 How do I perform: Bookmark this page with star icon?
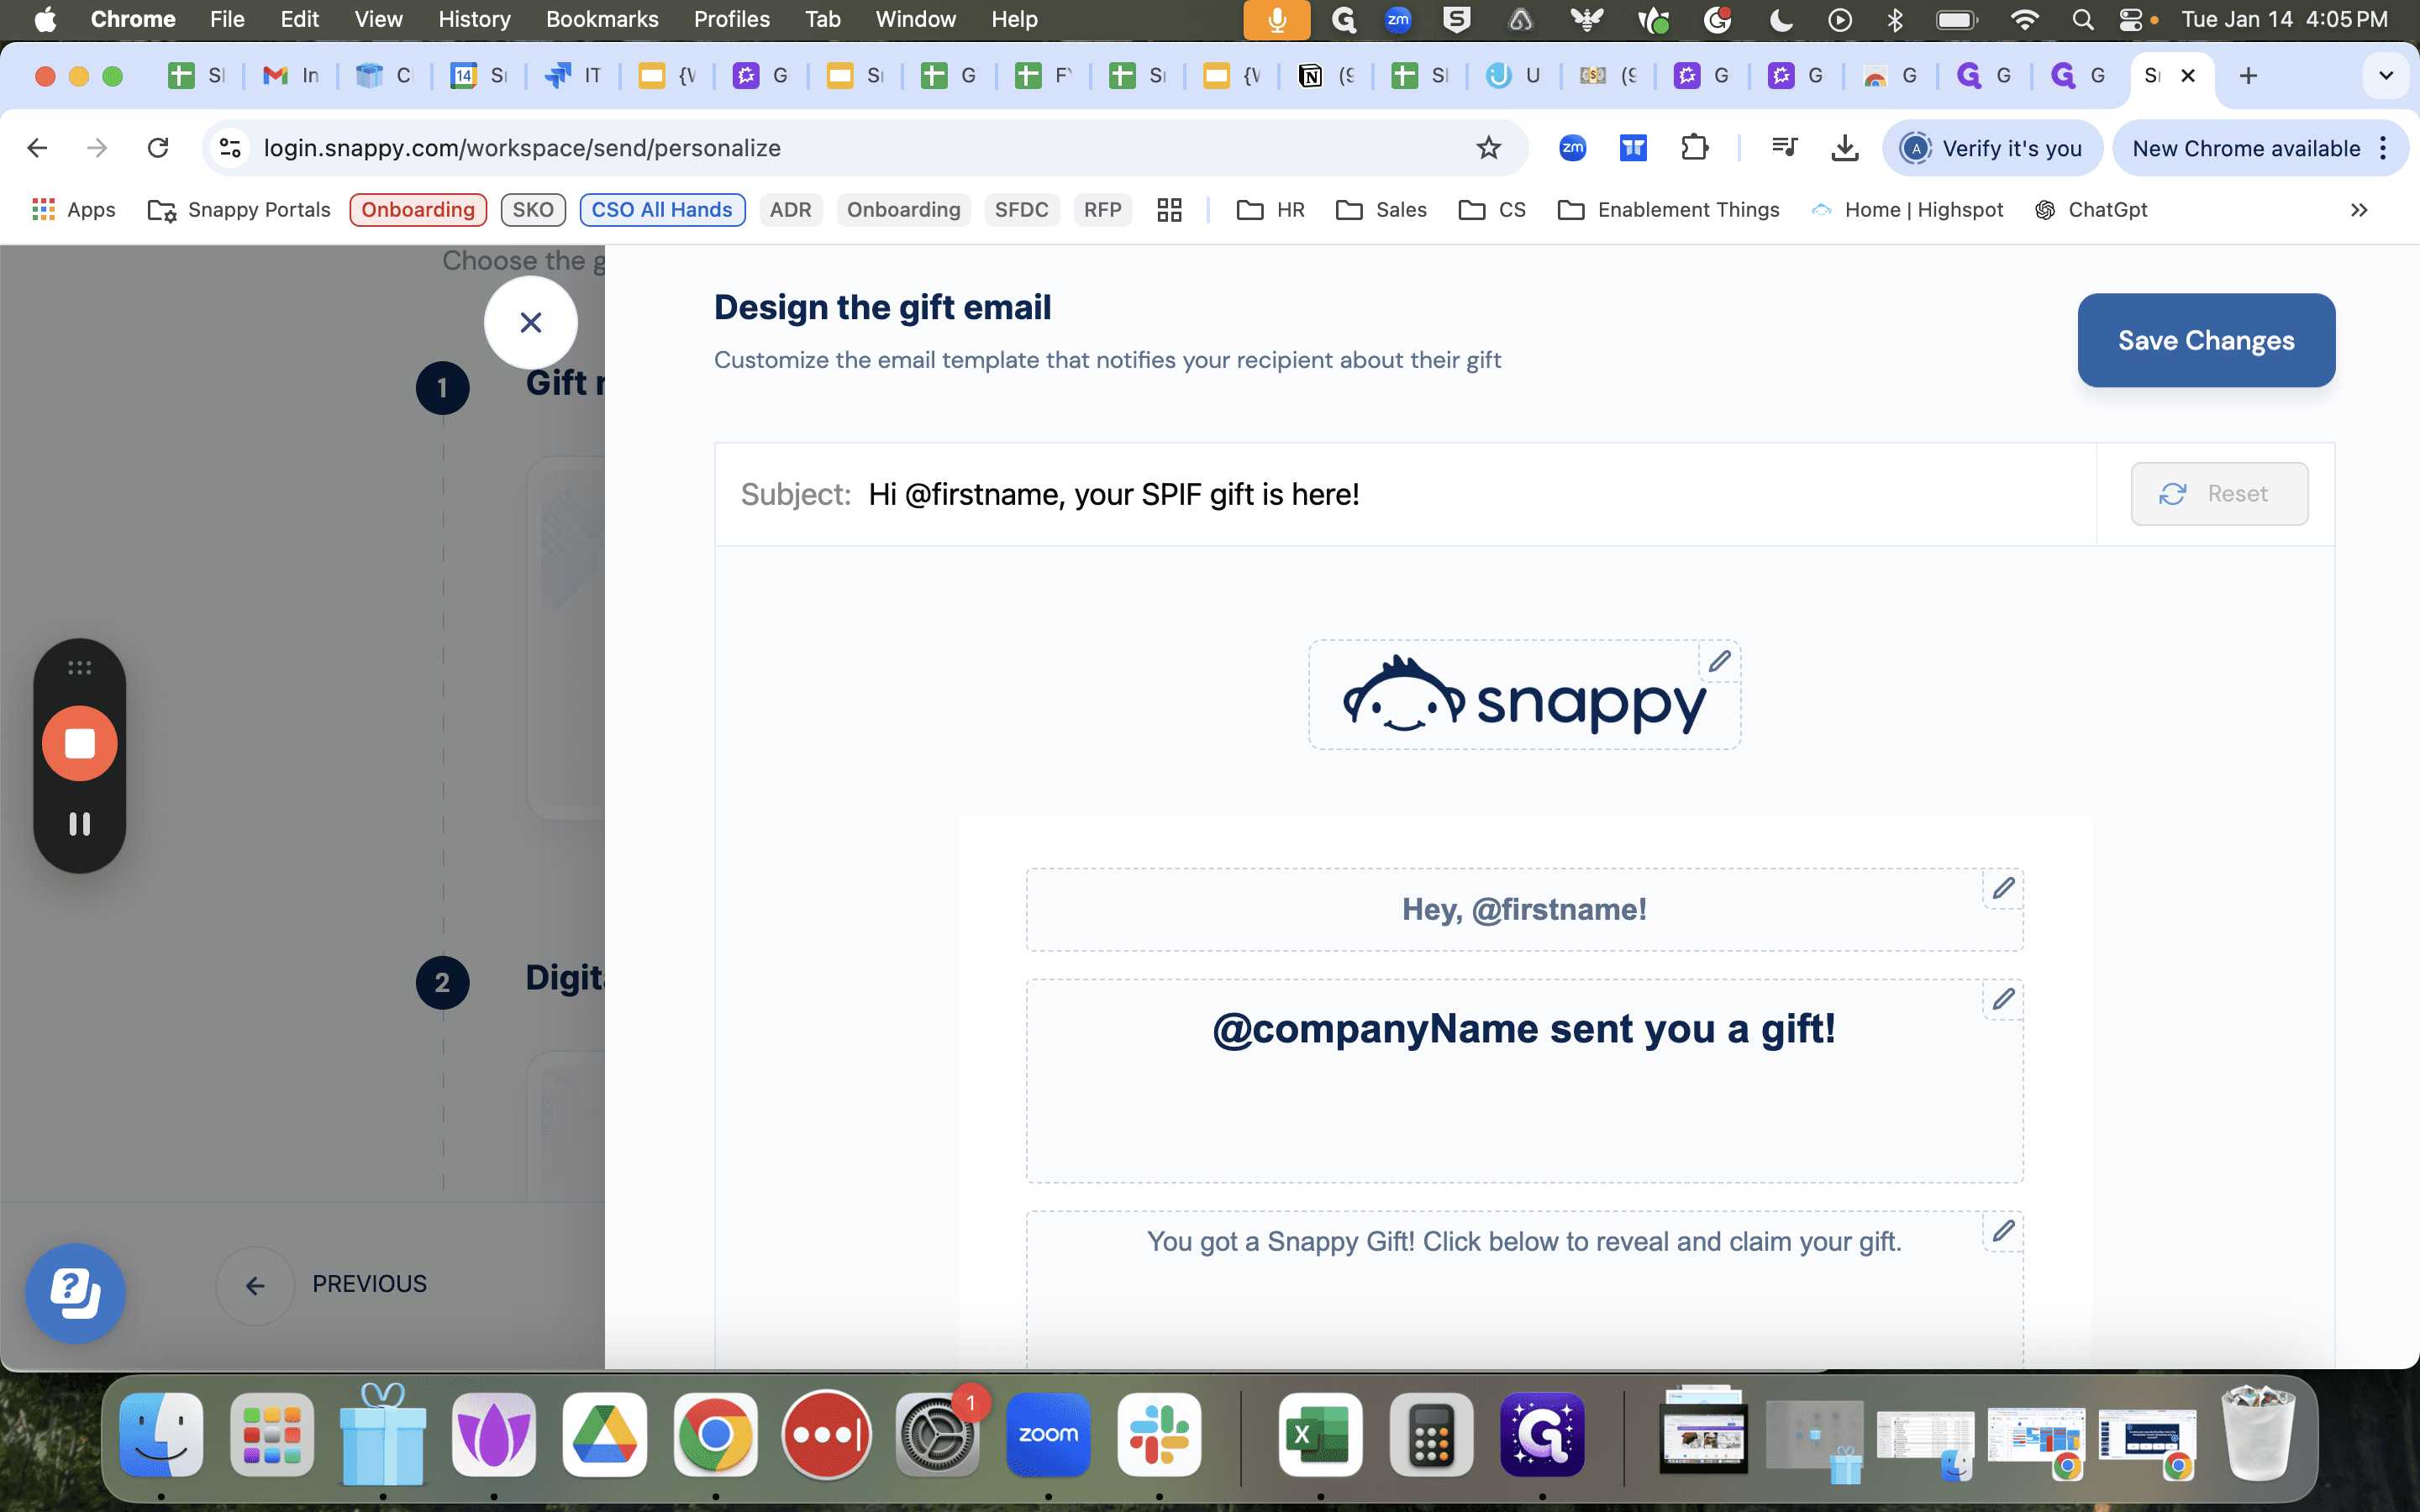click(1488, 148)
